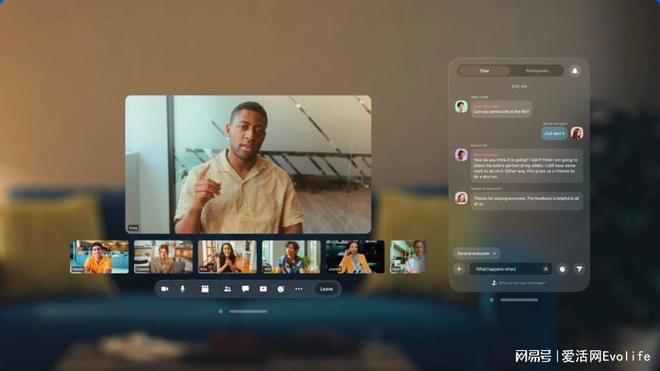
Task: Switch to the Participants tab
Action: [x=537, y=71]
